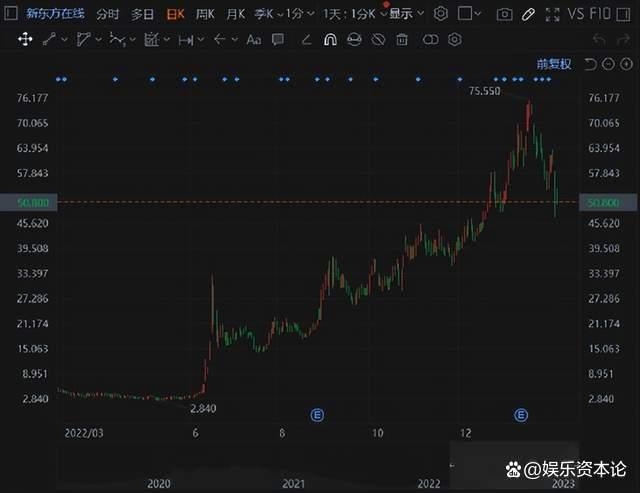640x493 pixels.
Task: Click the first E event marker on chart
Action: [316, 414]
